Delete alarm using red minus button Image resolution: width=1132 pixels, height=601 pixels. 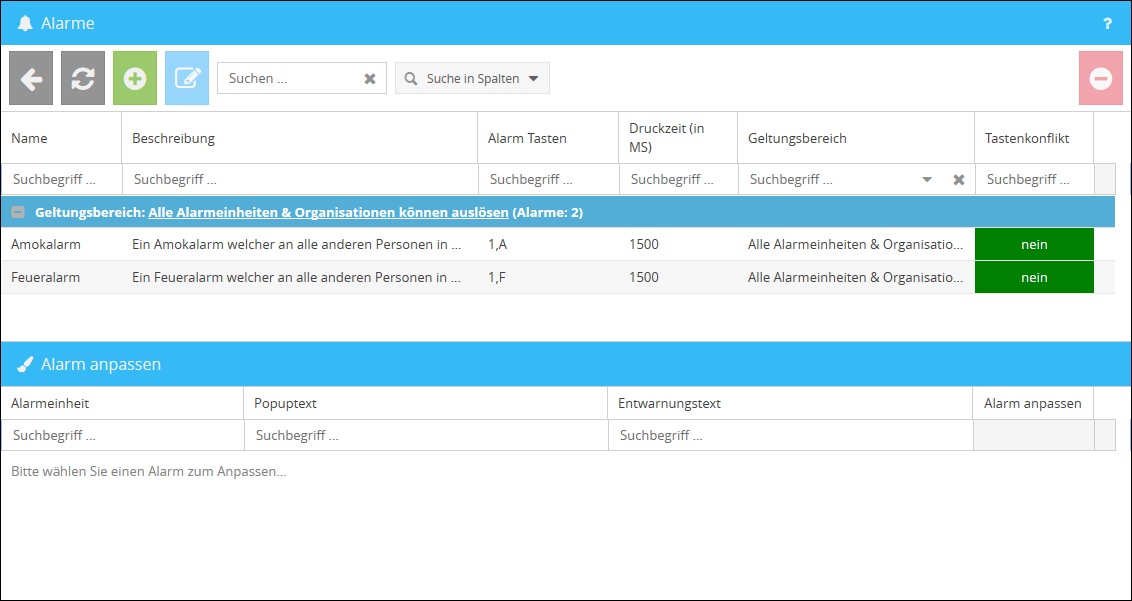[1101, 78]
